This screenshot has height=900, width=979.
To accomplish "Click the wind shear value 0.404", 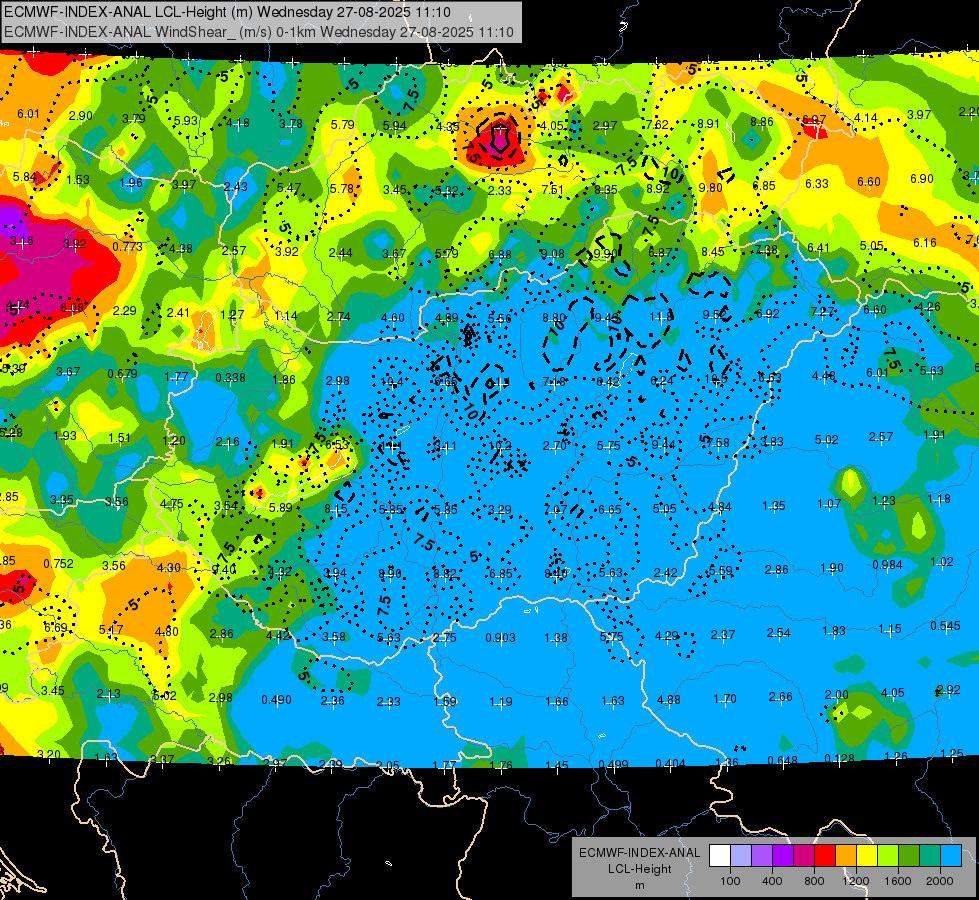I will [x=671, y=764].
